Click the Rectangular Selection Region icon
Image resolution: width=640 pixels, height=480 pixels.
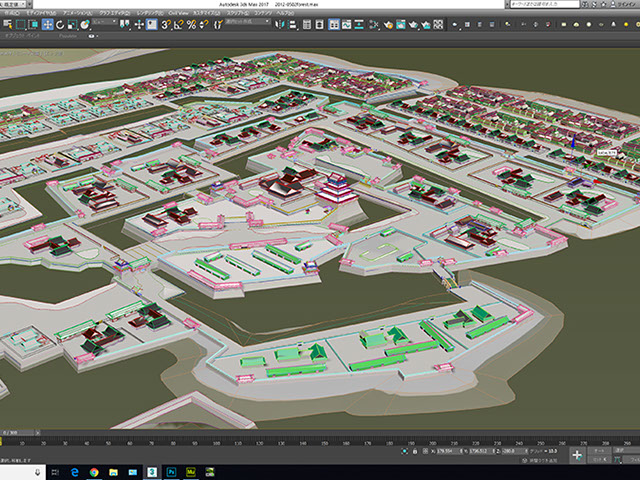(22, 24)
